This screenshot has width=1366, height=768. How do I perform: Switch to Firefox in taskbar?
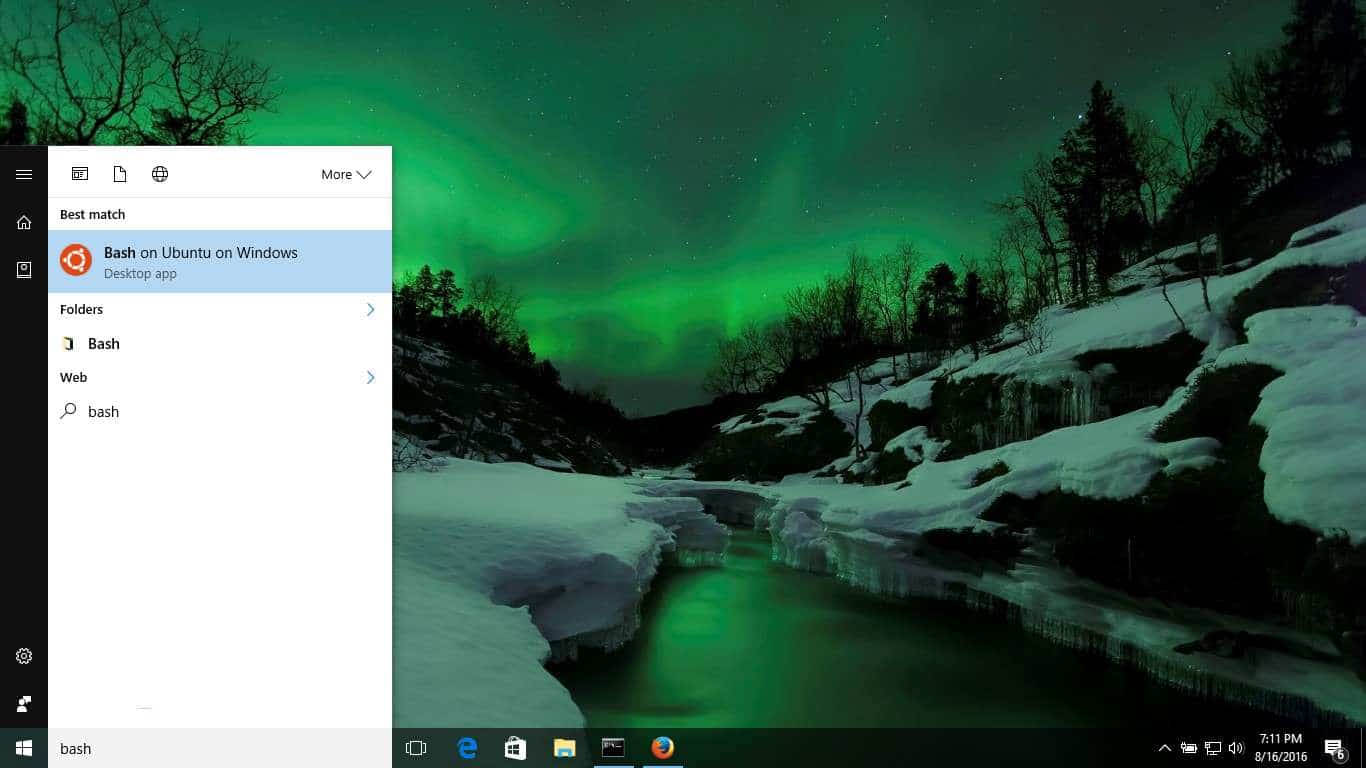[662, 748]
